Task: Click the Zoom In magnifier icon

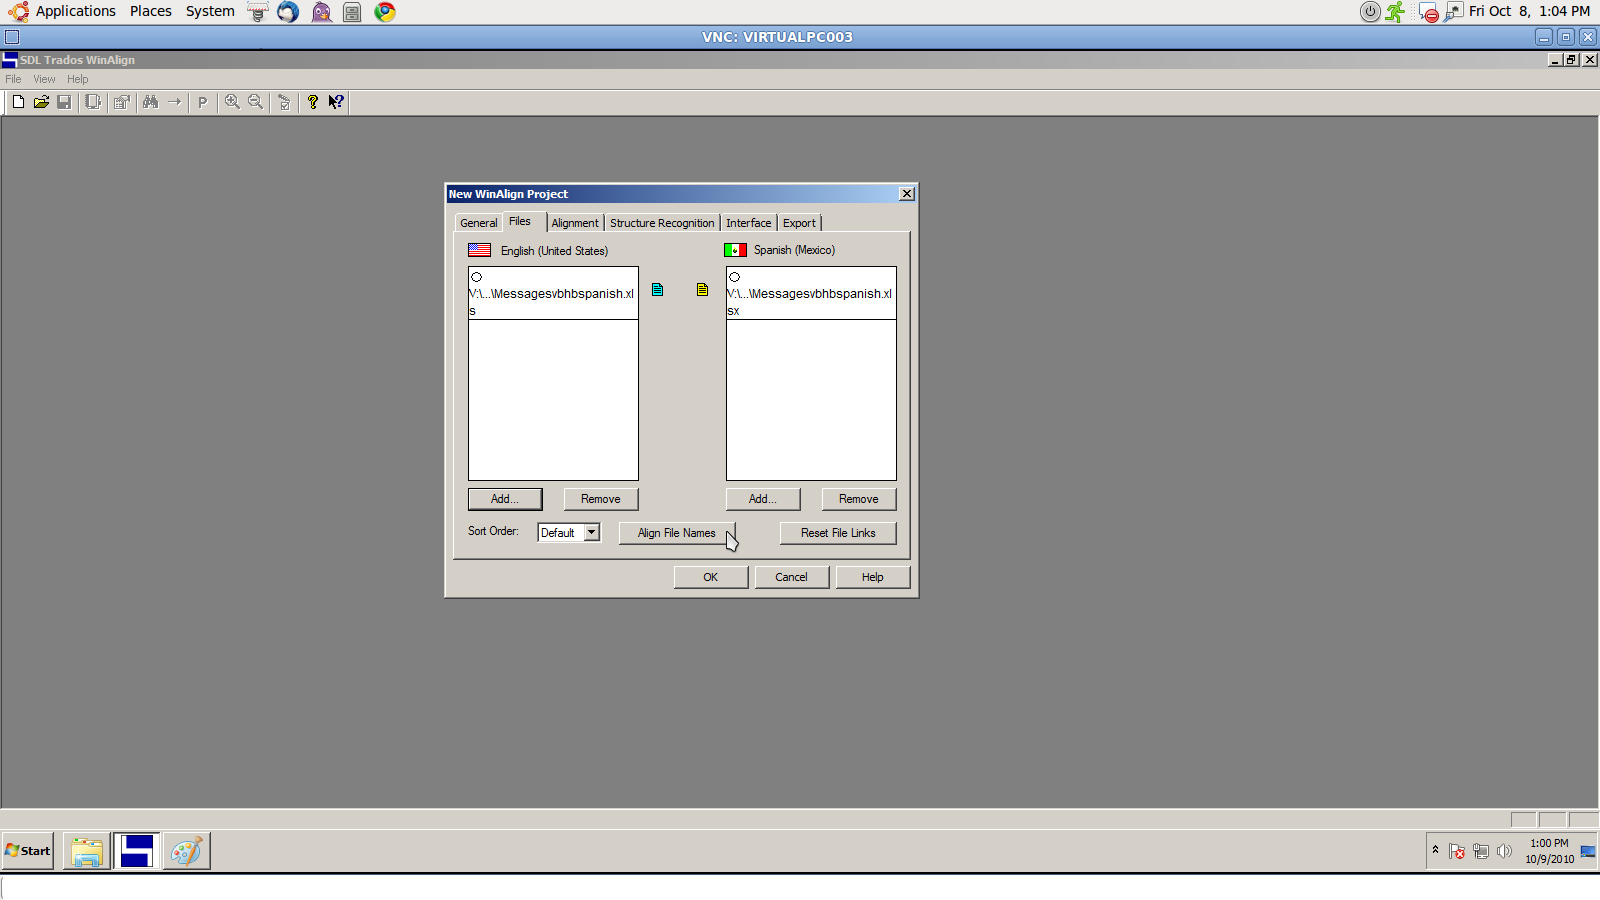Action: coord(232,102)
